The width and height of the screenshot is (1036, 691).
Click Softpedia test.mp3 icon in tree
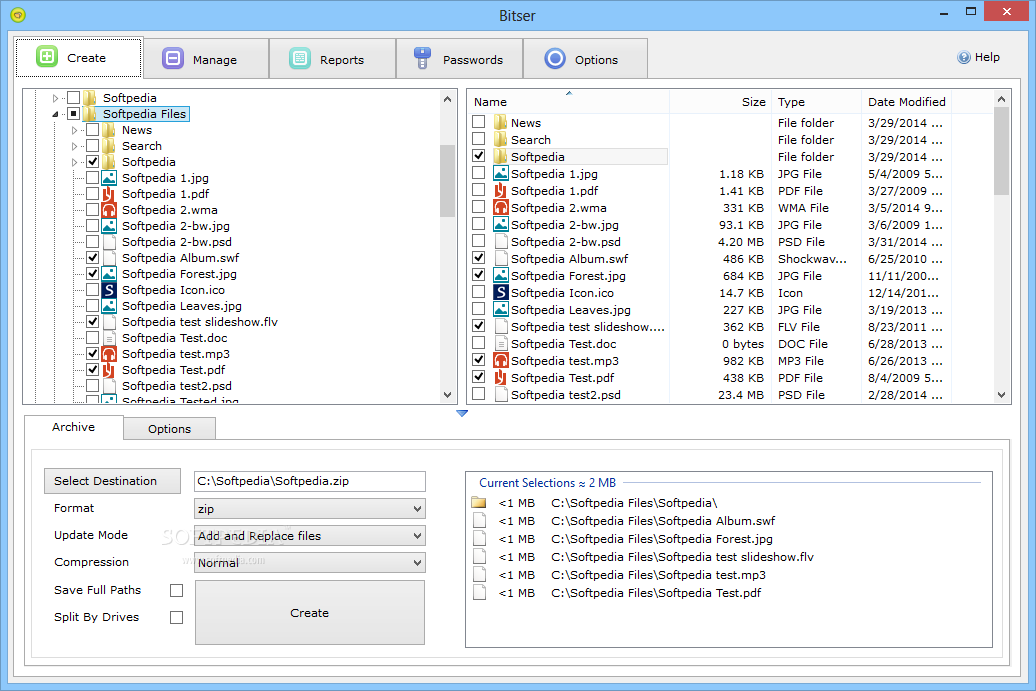click(109, 353)
